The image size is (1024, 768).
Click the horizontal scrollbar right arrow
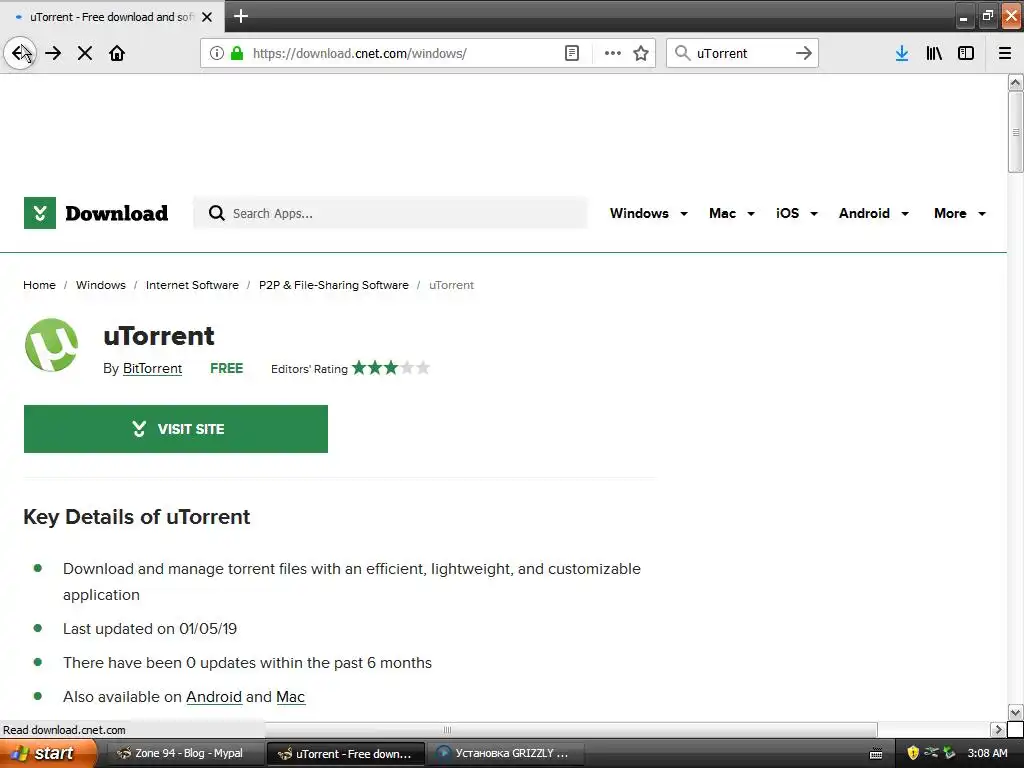(998, 729)
